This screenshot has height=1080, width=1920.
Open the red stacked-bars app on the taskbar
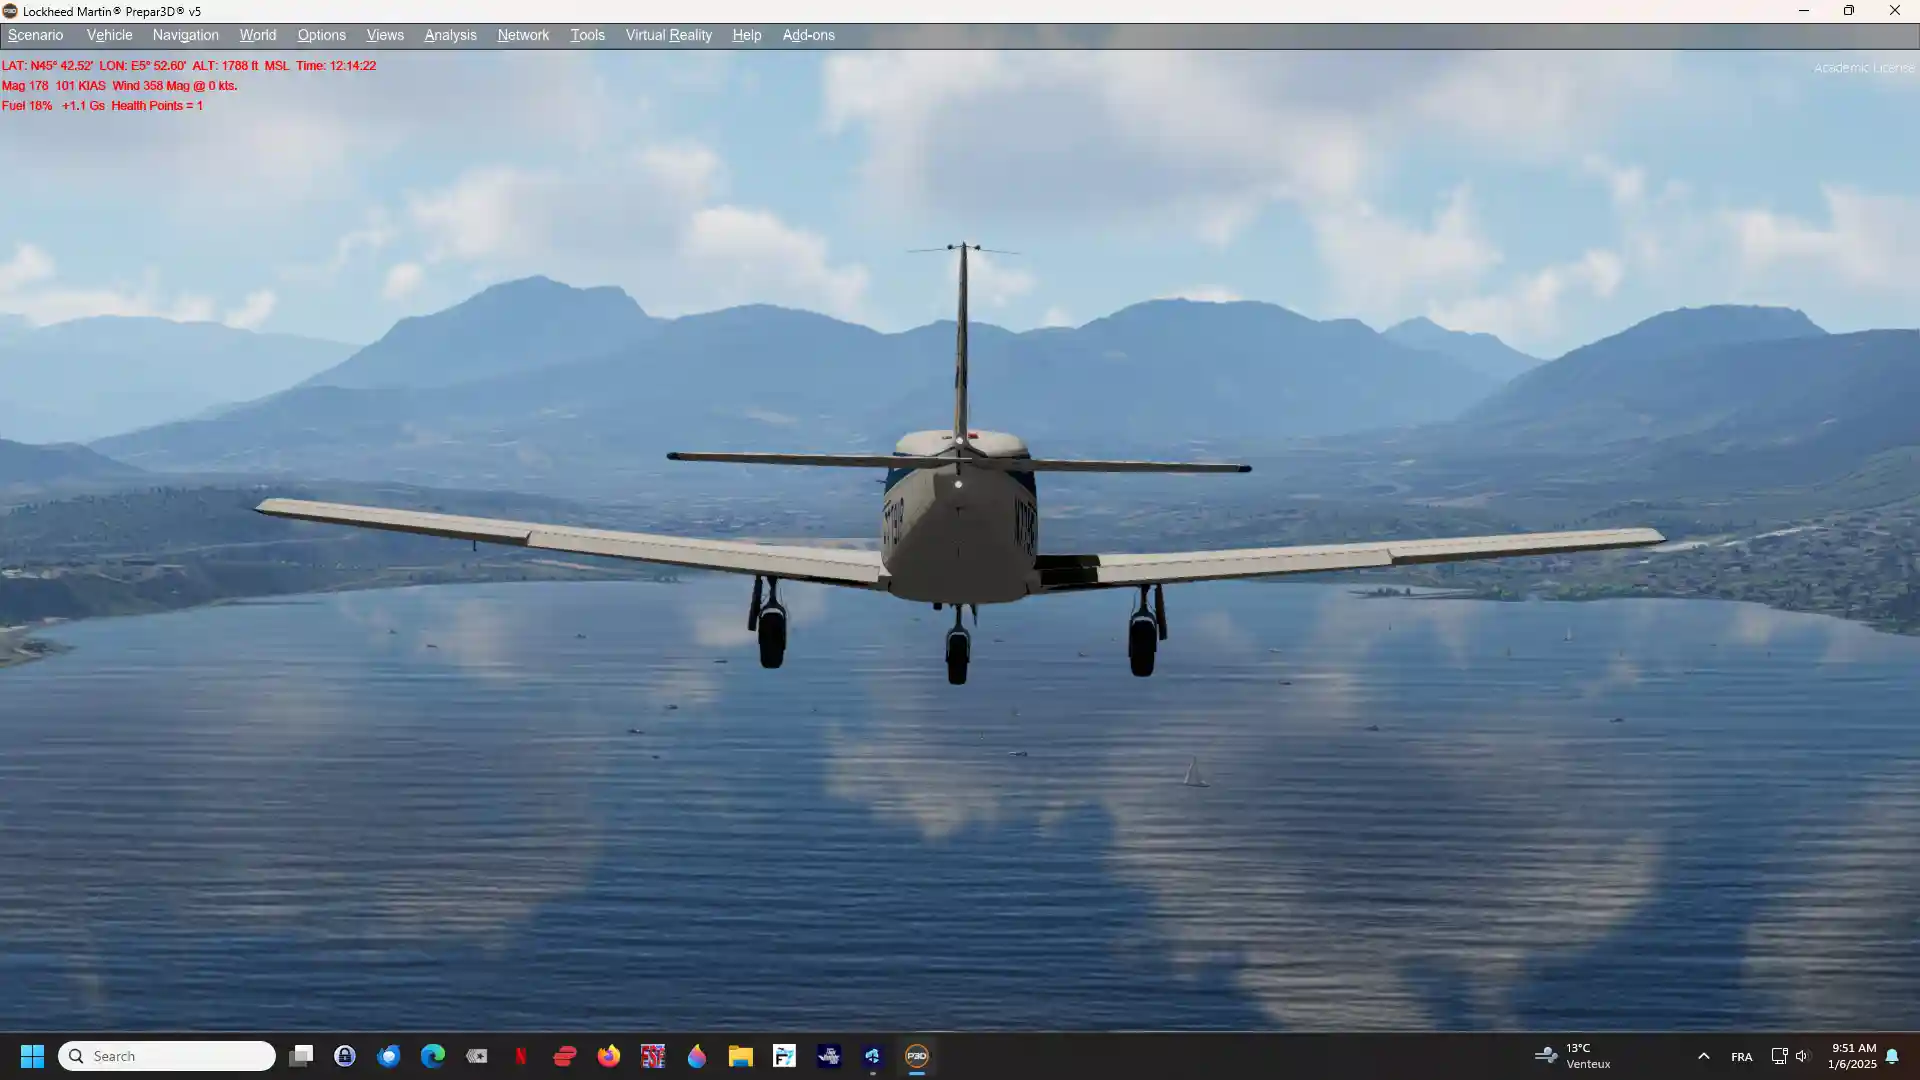click(565, 1056)
